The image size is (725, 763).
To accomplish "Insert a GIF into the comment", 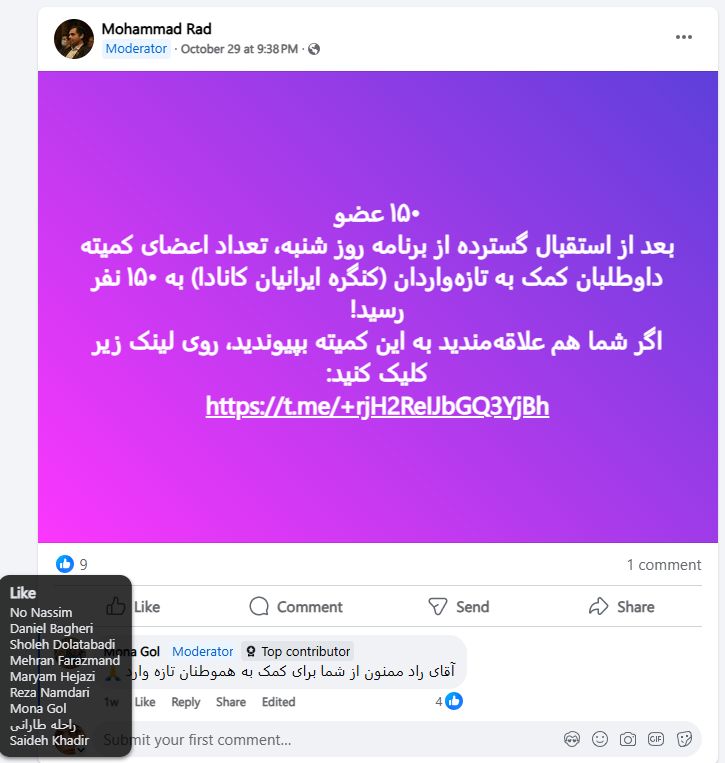I will coord(656,740).
